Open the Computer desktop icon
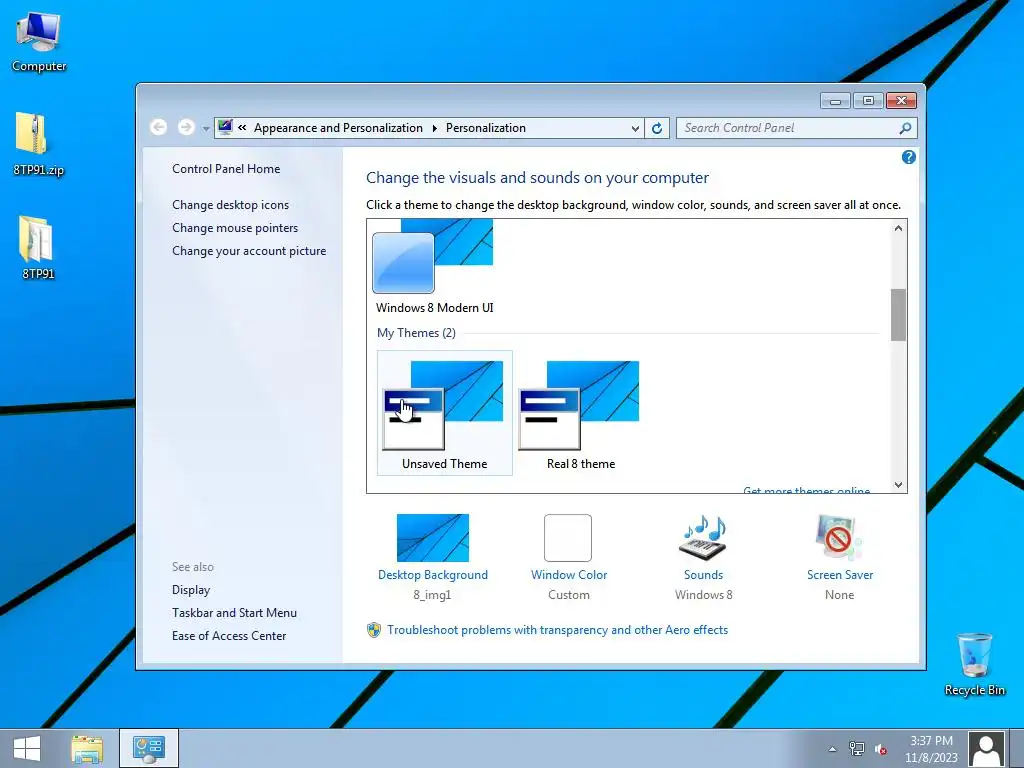Screen dimensions: 1024x768 tap(39, 40)
